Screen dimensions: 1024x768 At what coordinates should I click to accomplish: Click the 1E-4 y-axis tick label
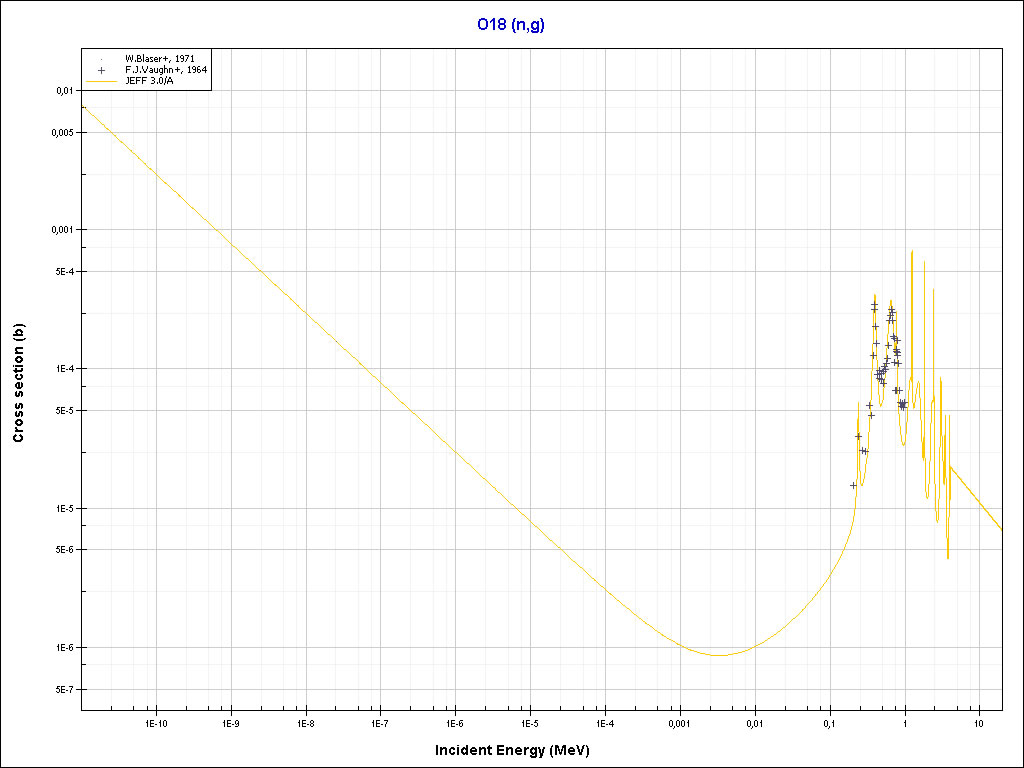coord(63,369)
